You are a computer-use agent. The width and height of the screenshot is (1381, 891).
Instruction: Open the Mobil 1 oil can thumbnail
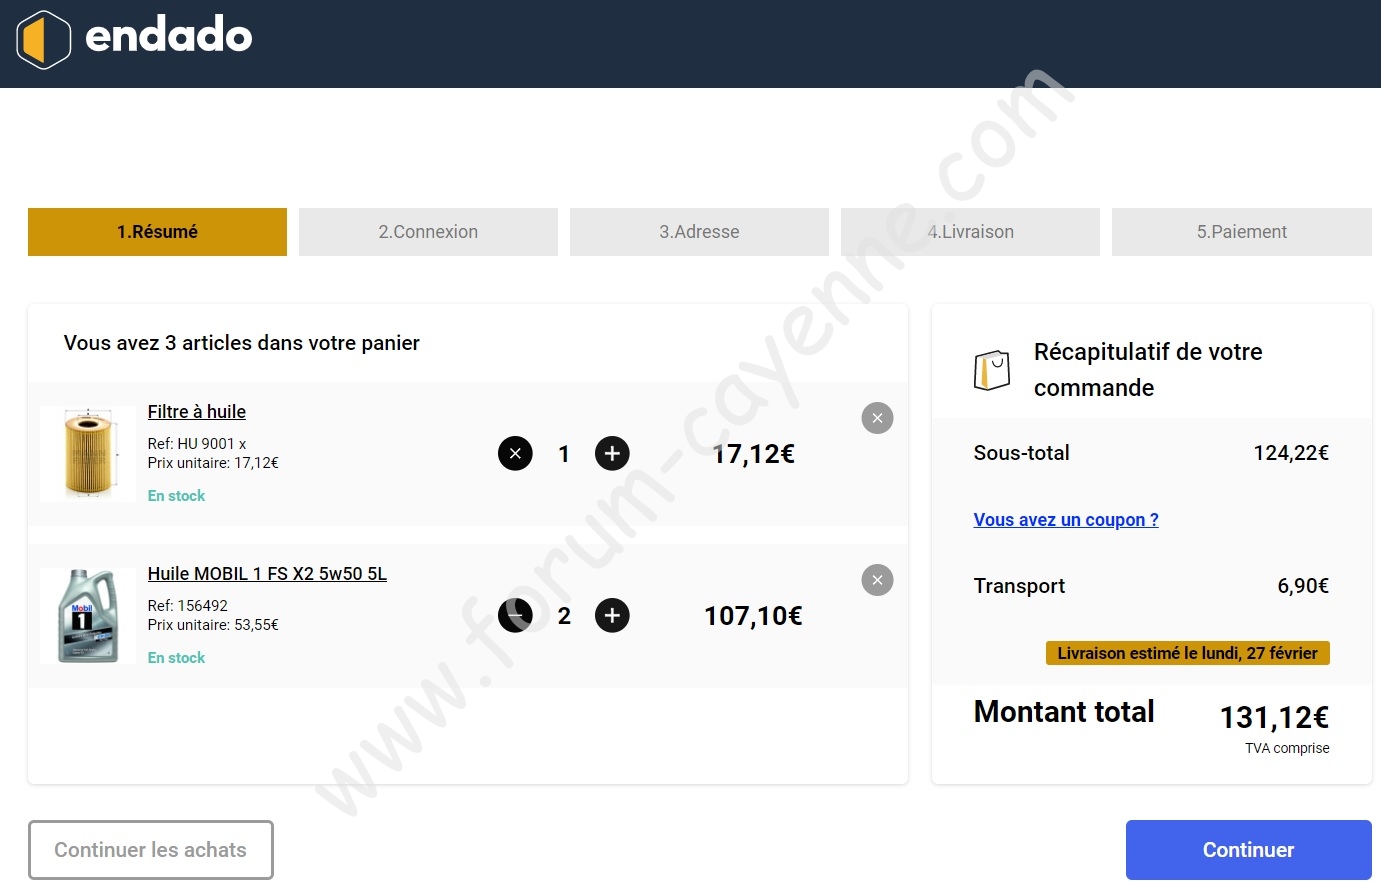88,615
